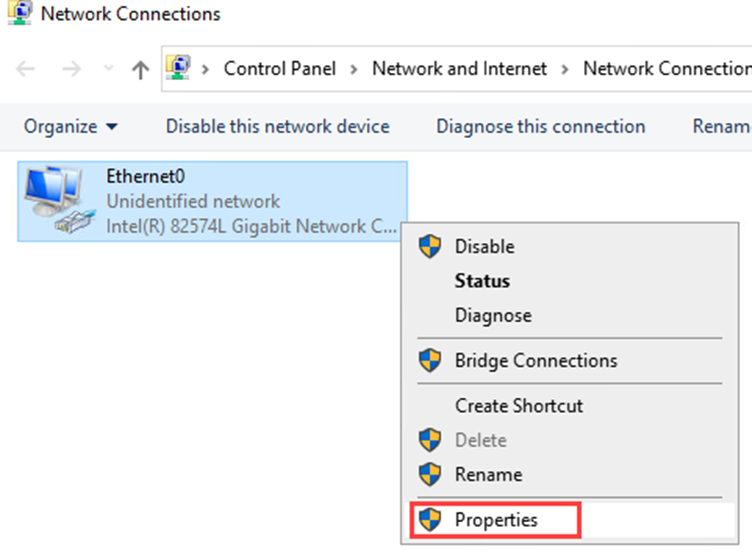Click the shield icon beside Rename

click(430, 474)
